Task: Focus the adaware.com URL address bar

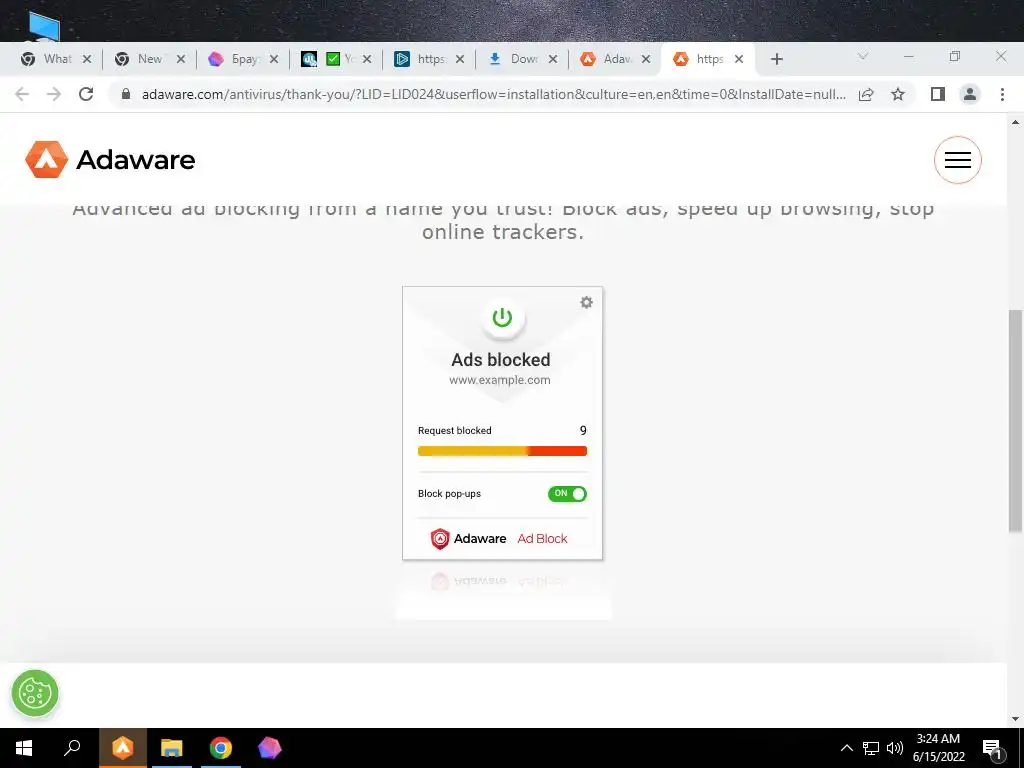Action: pyautogui.click(x=493, y=95)
